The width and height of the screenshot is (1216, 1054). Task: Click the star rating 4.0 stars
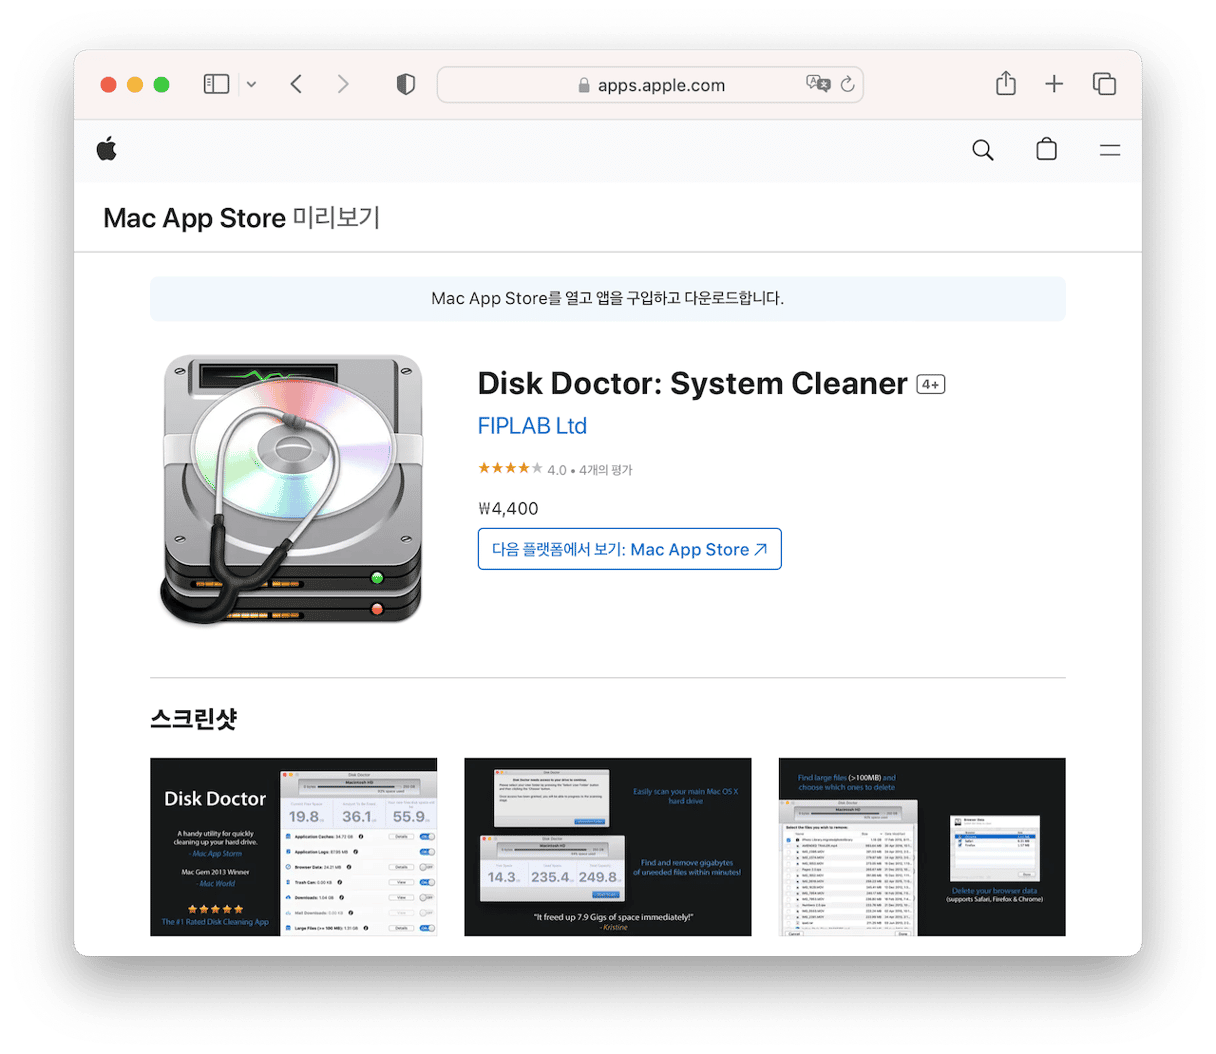click(x=510, y=468)
